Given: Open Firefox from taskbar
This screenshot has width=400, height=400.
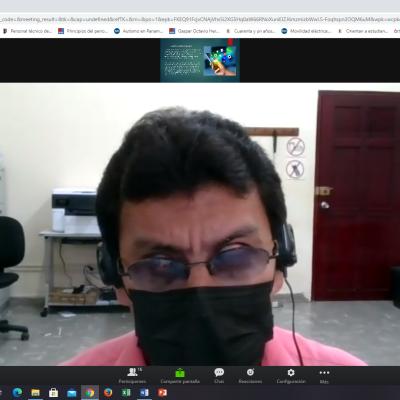Looking at the screenshot, I should (x=108, y=393).
